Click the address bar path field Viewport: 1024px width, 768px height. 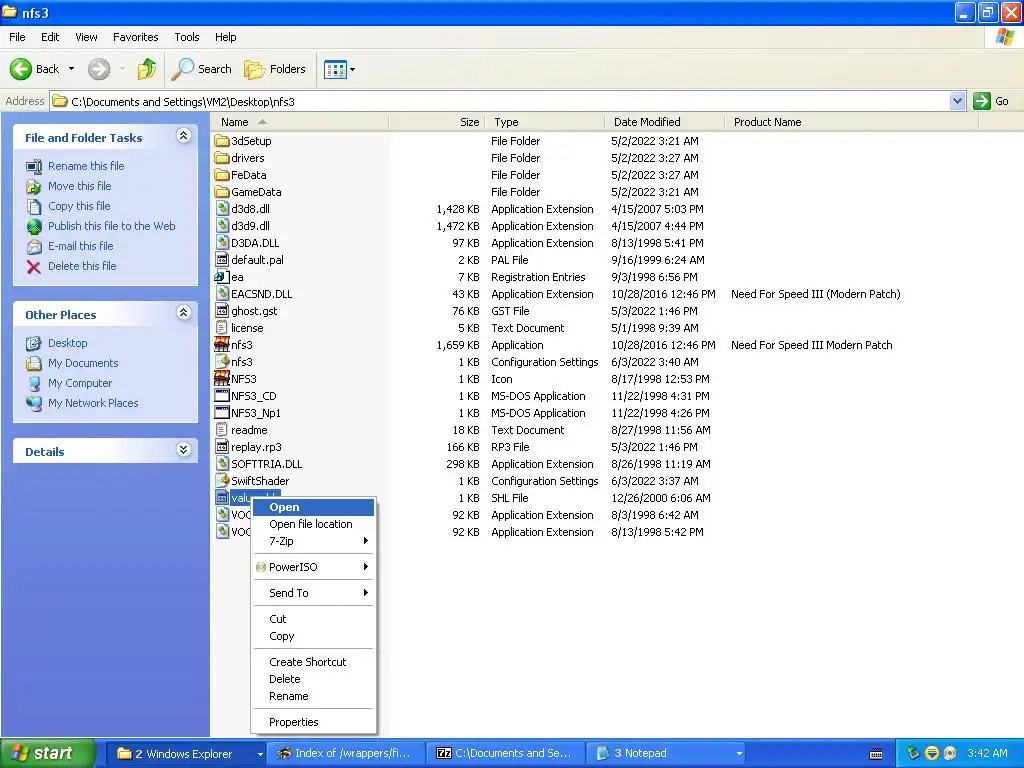tap(500, 101)
